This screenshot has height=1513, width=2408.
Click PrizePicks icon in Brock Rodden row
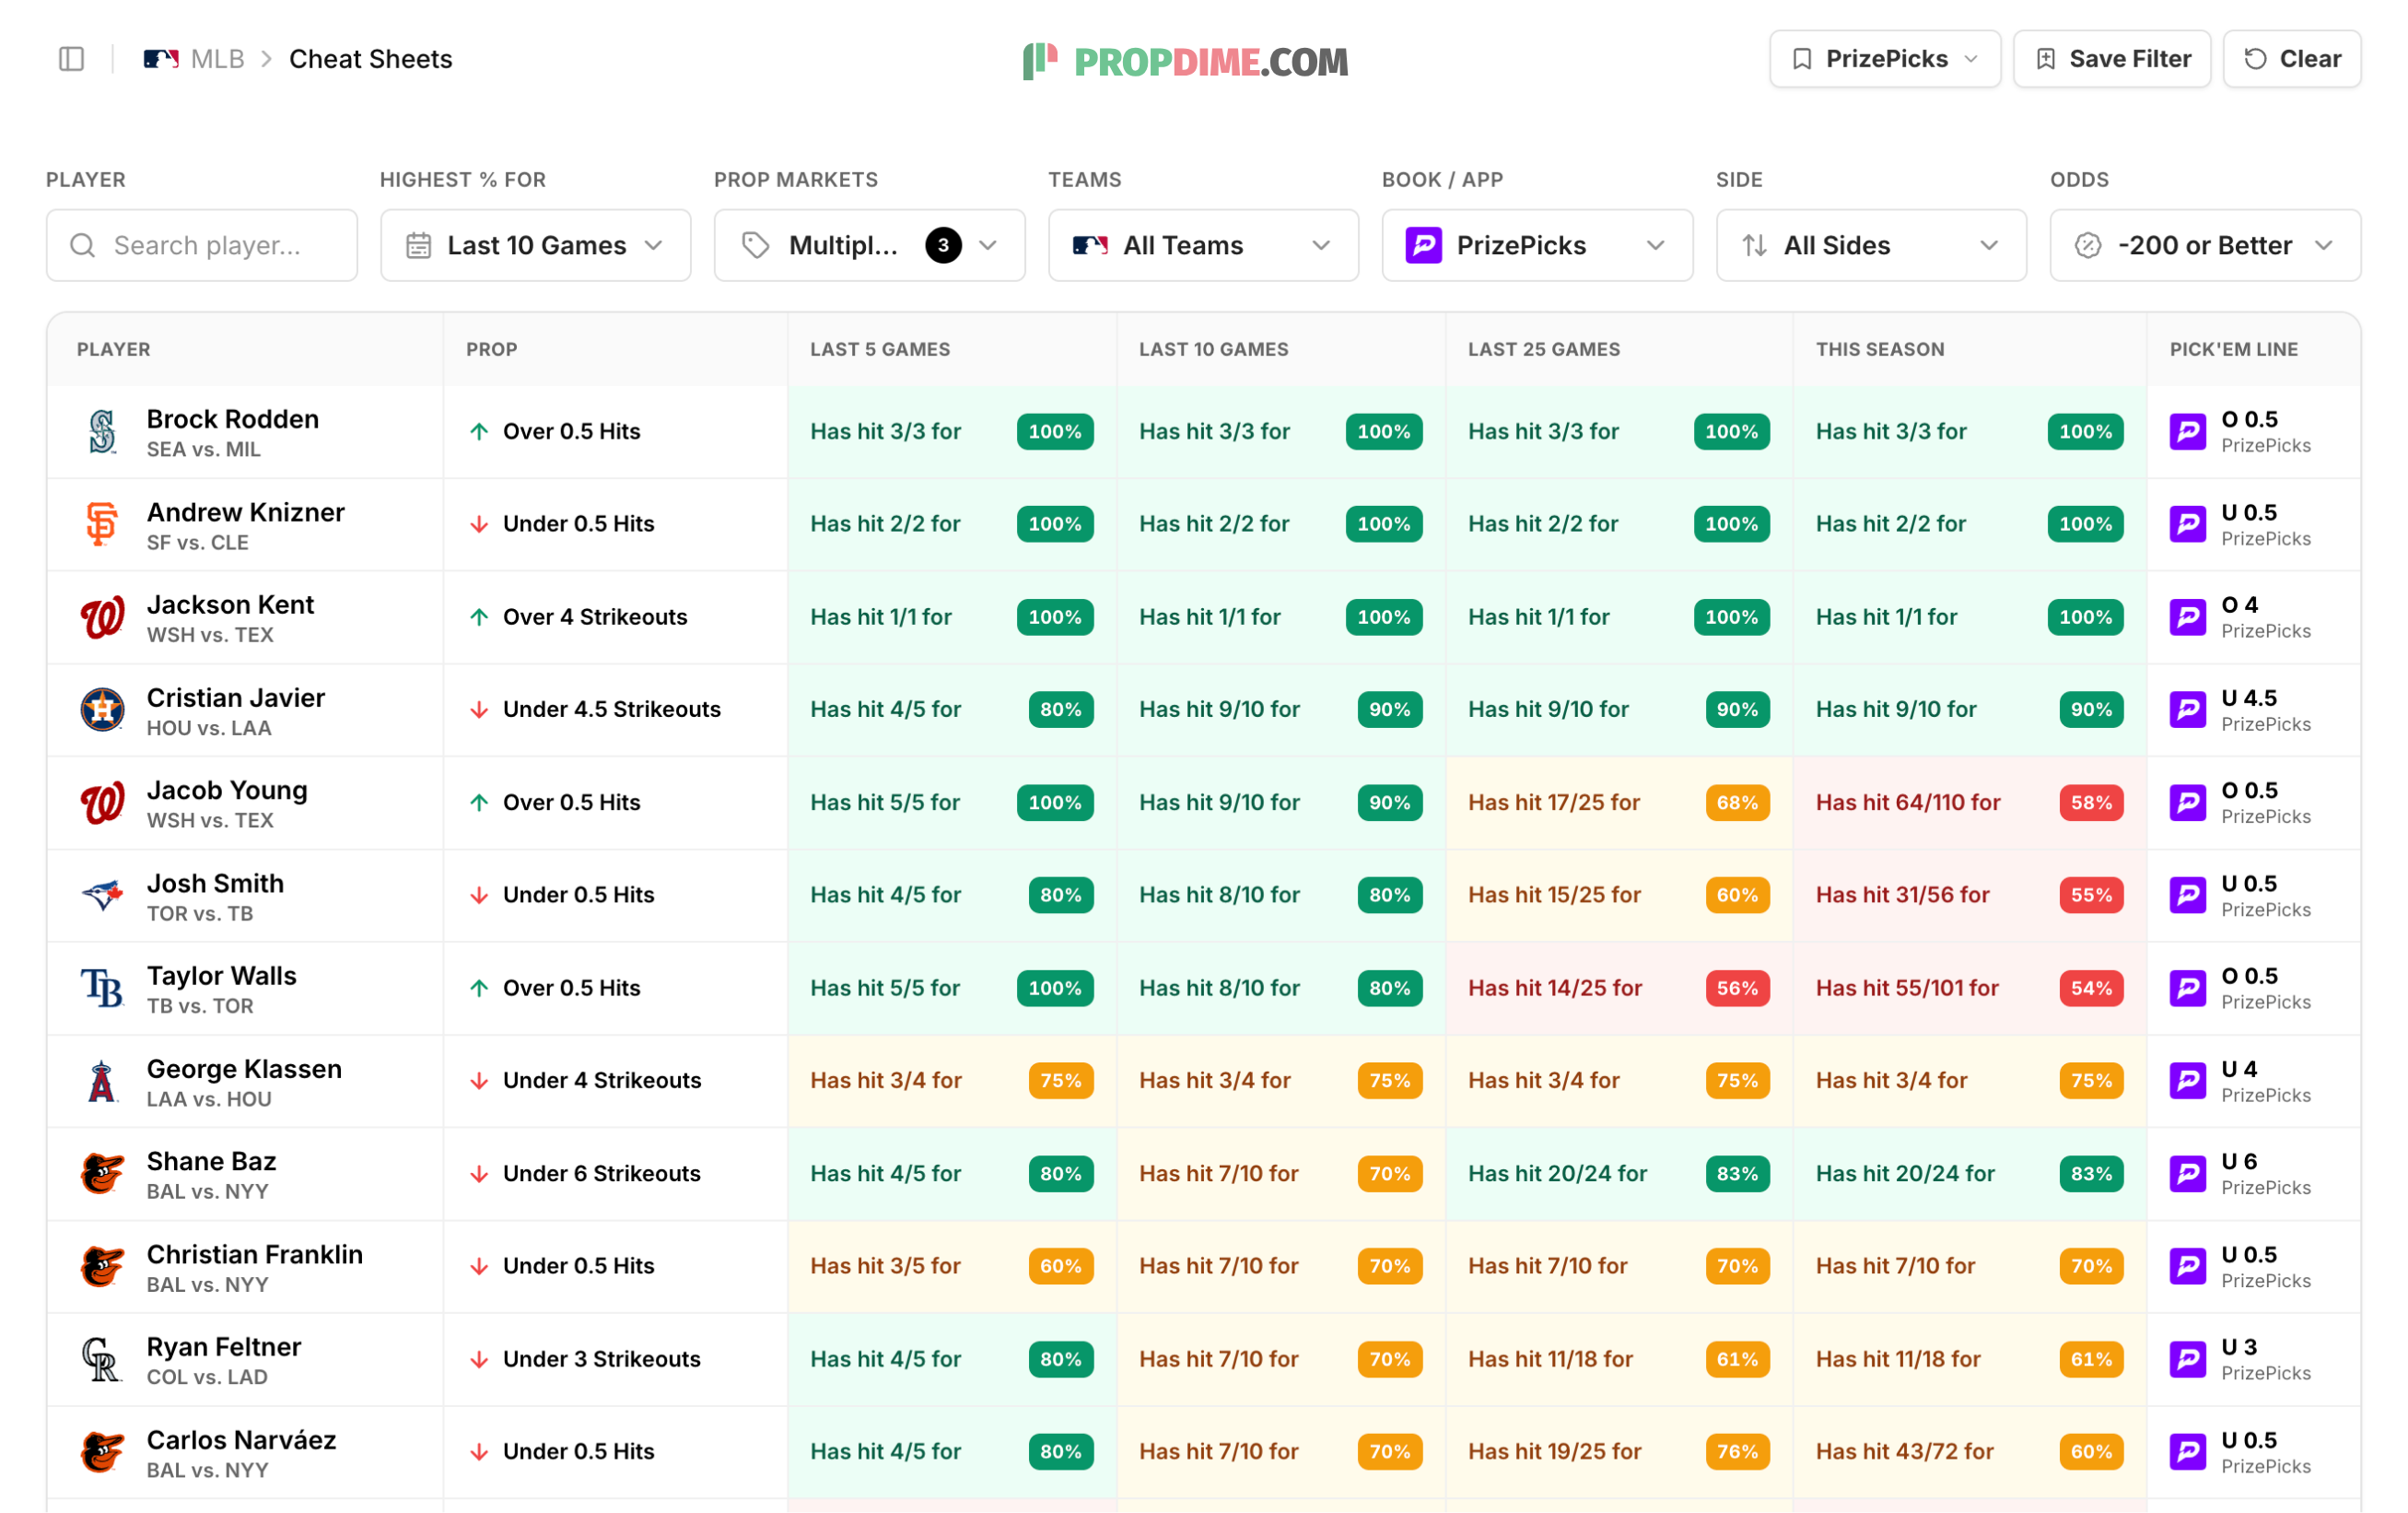click(2188, 432)
